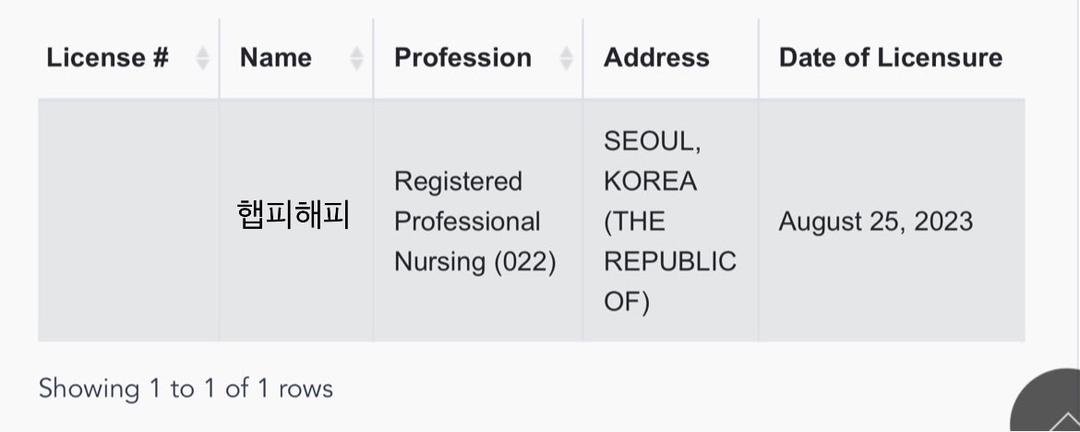Select the Address column header
This screenshot has height=432, width=1080.
(x=656, y=58)
